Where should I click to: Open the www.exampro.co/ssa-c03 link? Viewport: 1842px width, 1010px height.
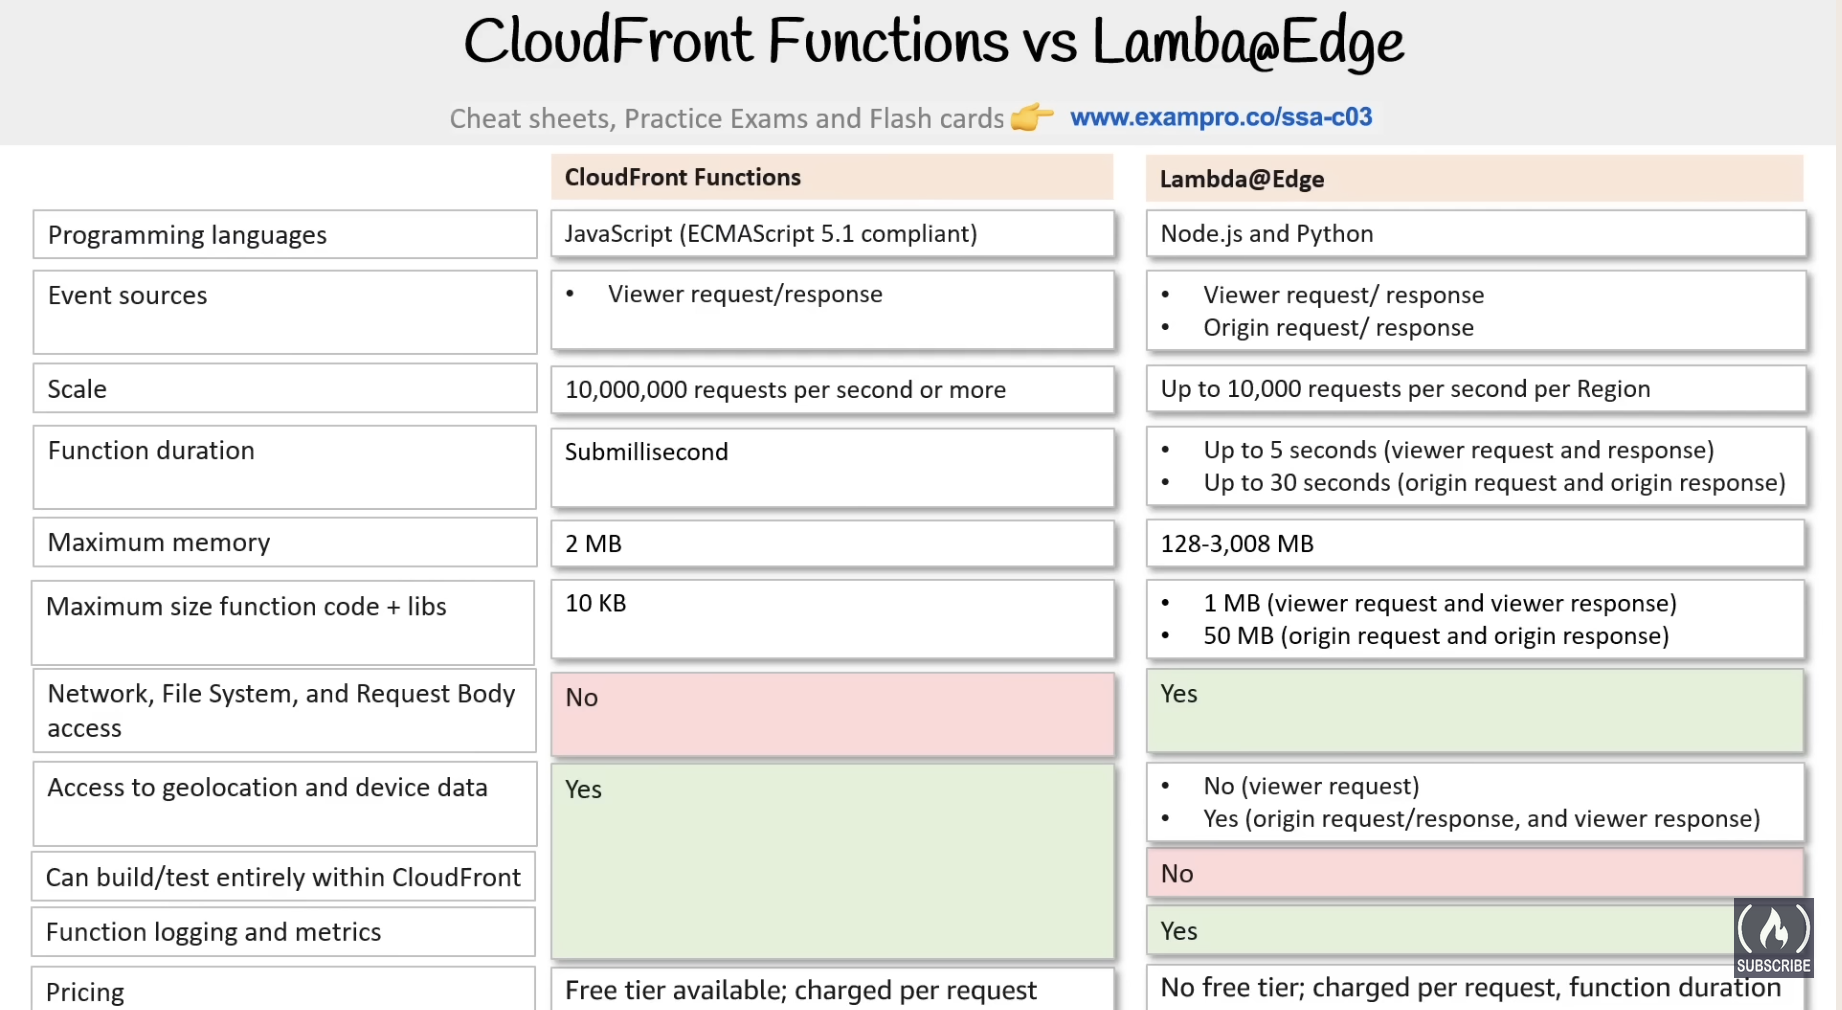[1221, 118]
